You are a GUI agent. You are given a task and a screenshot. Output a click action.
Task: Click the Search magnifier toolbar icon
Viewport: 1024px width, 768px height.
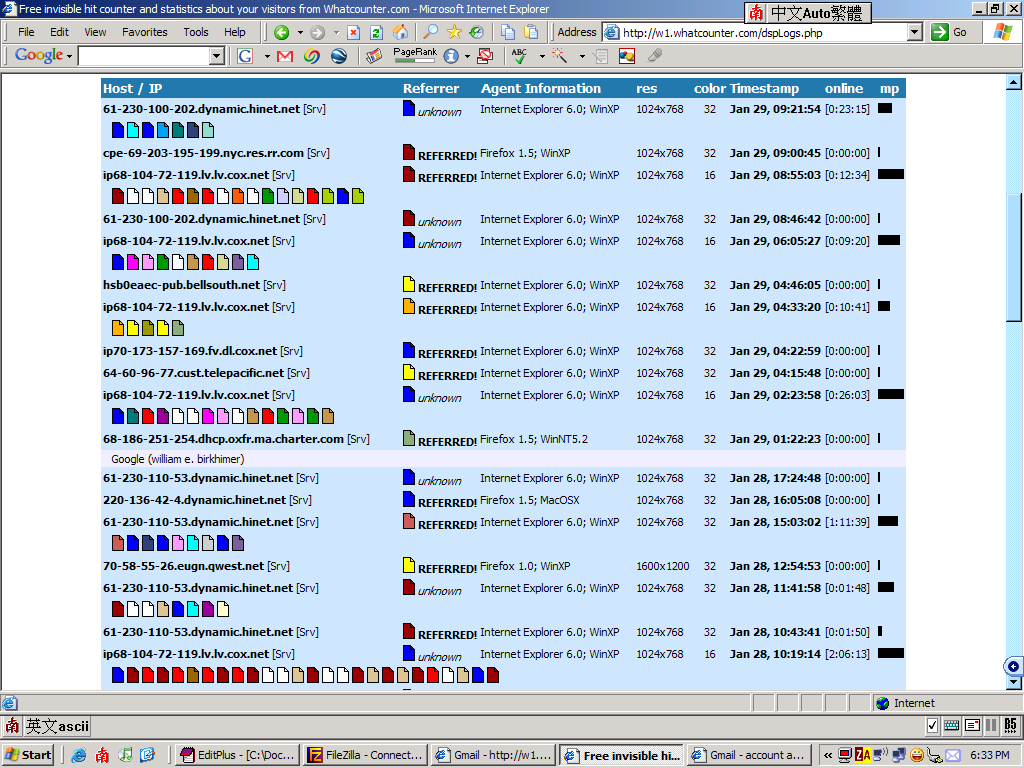(430, 32)
